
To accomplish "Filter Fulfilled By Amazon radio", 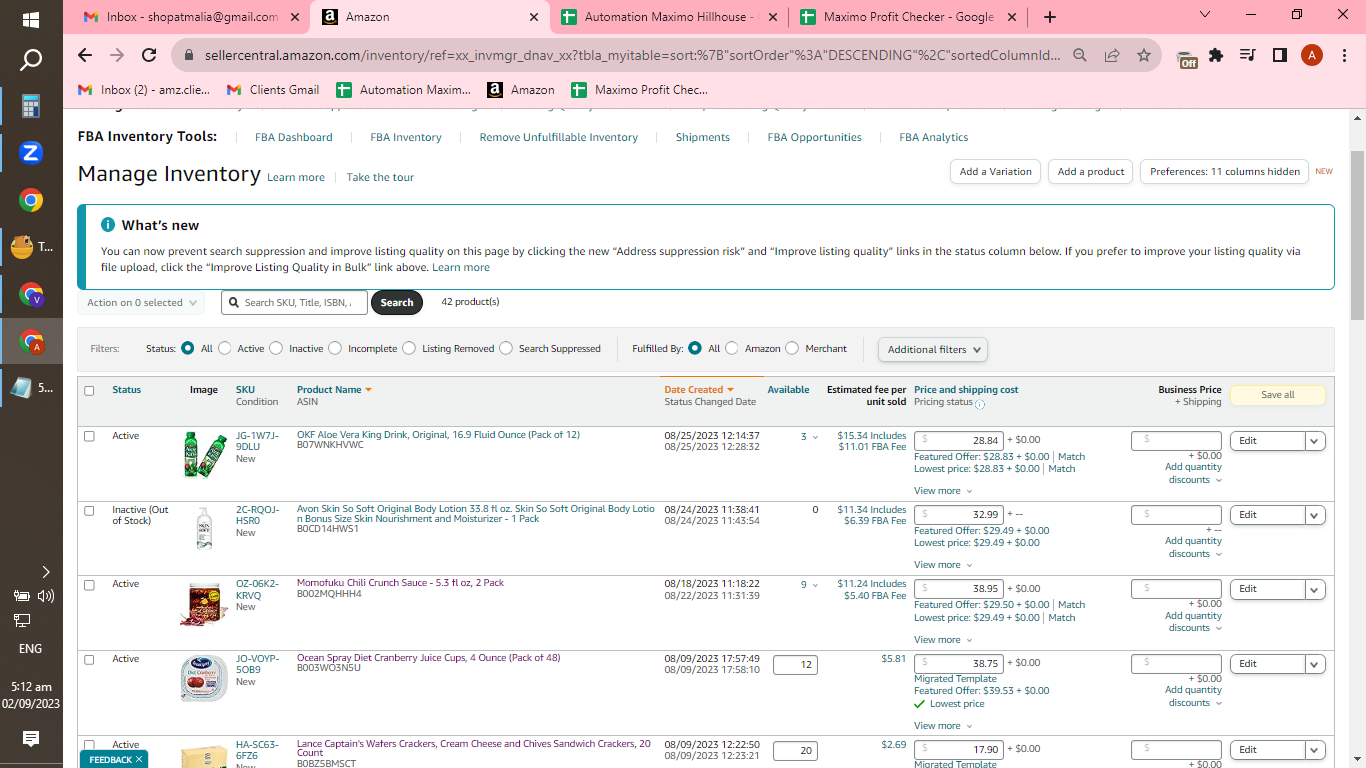I will (x=732, y=348).
